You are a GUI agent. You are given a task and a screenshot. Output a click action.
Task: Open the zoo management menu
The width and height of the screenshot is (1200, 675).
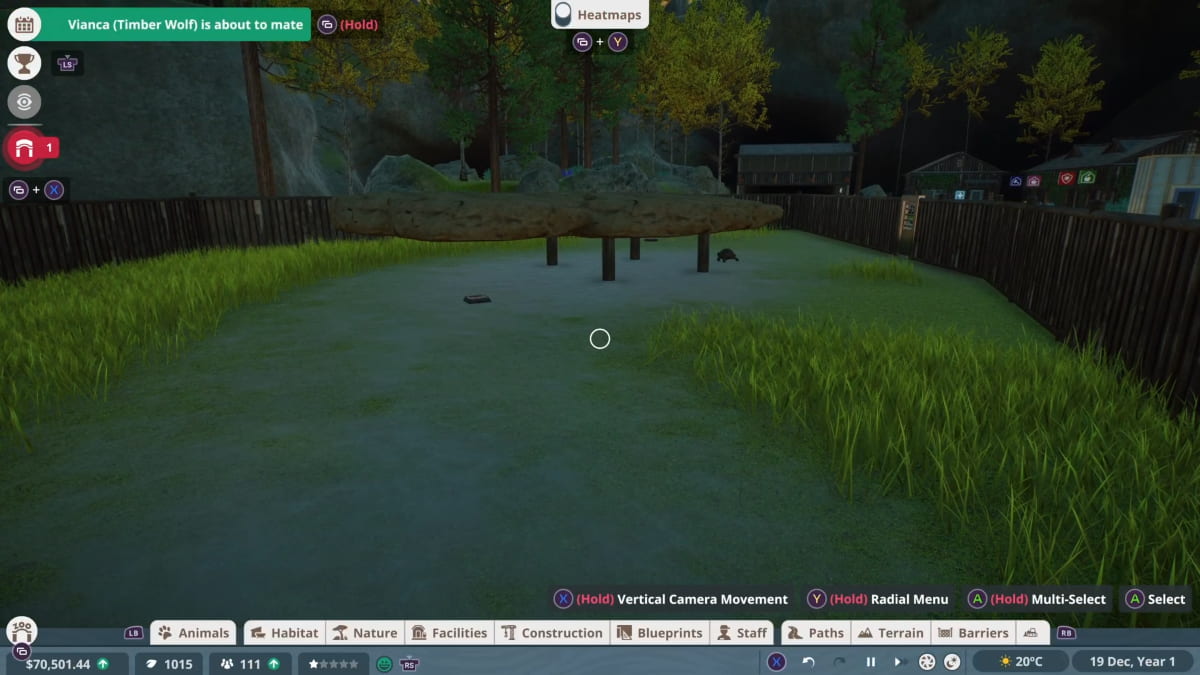pyautogui.click(x=21, y=632)
